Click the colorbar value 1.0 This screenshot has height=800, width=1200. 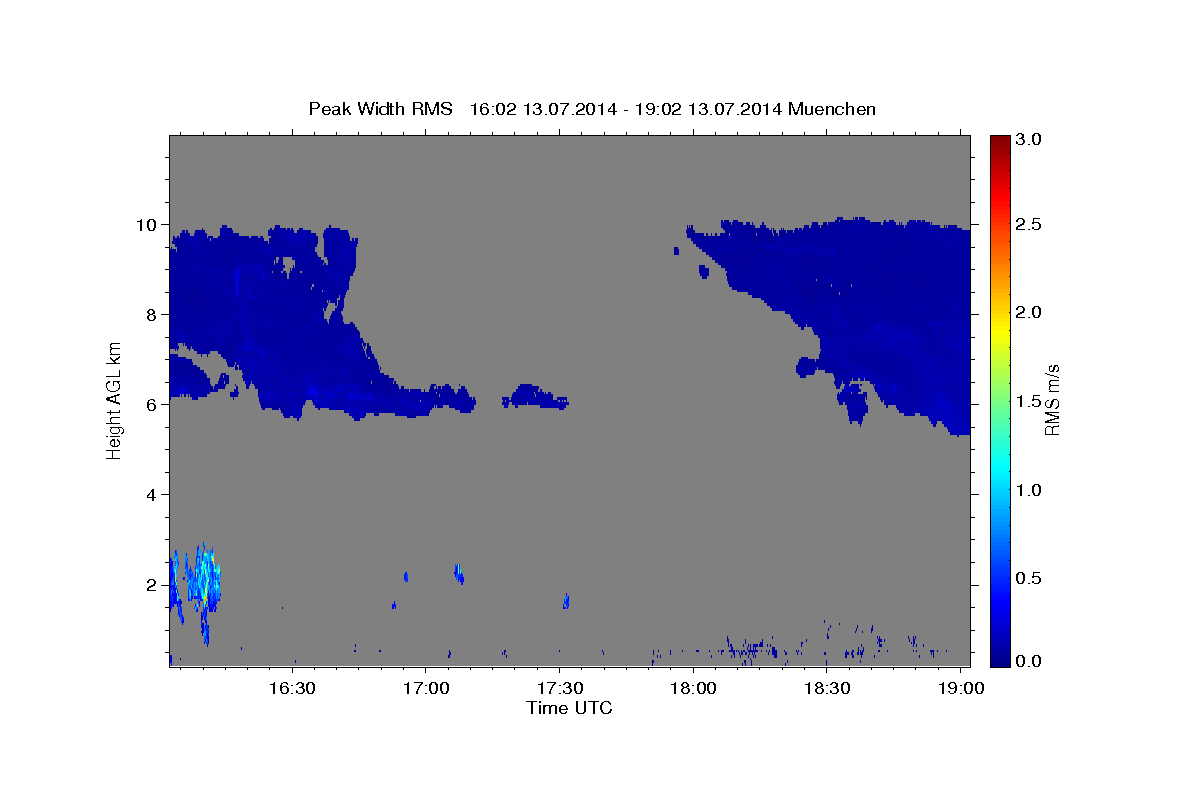tap(1029, 490)
